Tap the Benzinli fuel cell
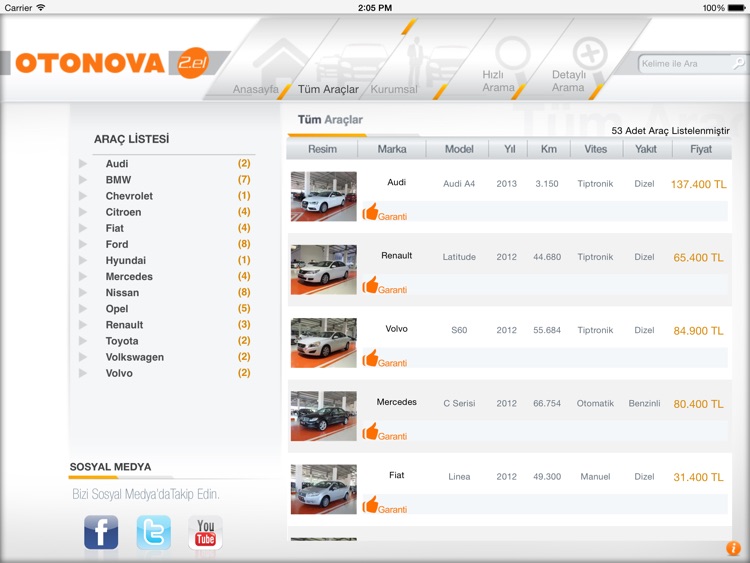Viewport: 750px width, 563px height. click(x=644, y=403)
